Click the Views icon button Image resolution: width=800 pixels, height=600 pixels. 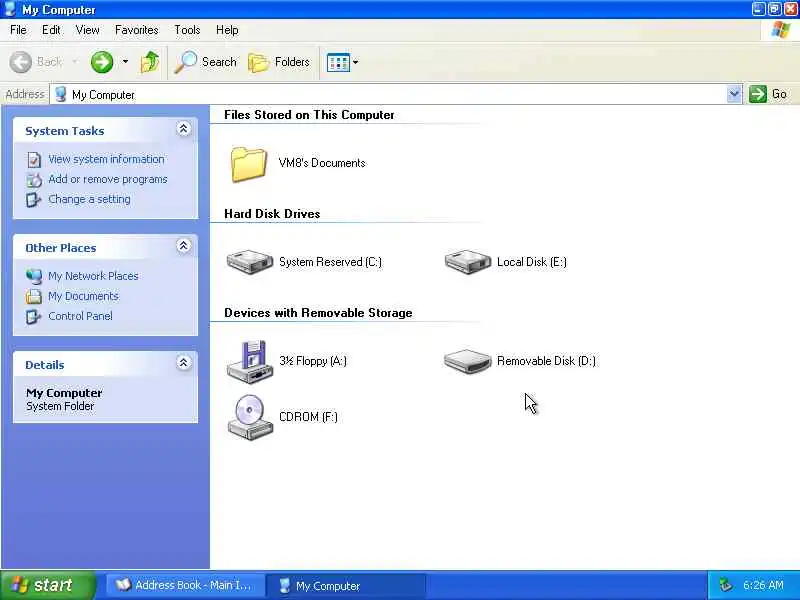point(338,63)
